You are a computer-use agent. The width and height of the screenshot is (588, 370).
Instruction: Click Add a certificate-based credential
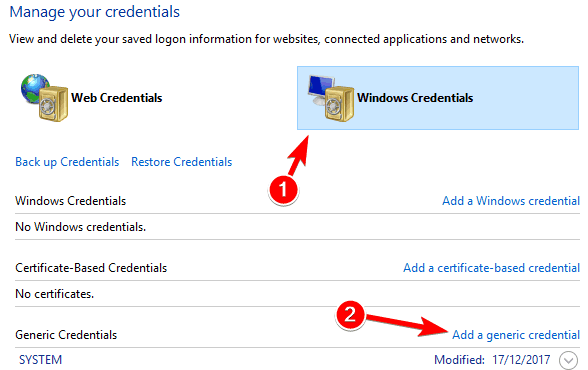[x=491, y=268]
